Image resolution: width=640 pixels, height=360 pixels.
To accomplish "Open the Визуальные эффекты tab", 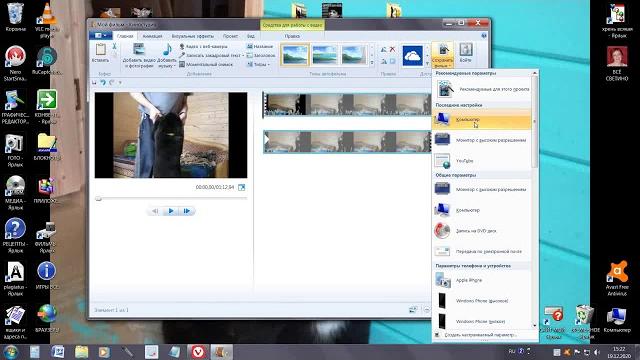I will (192, 36).
